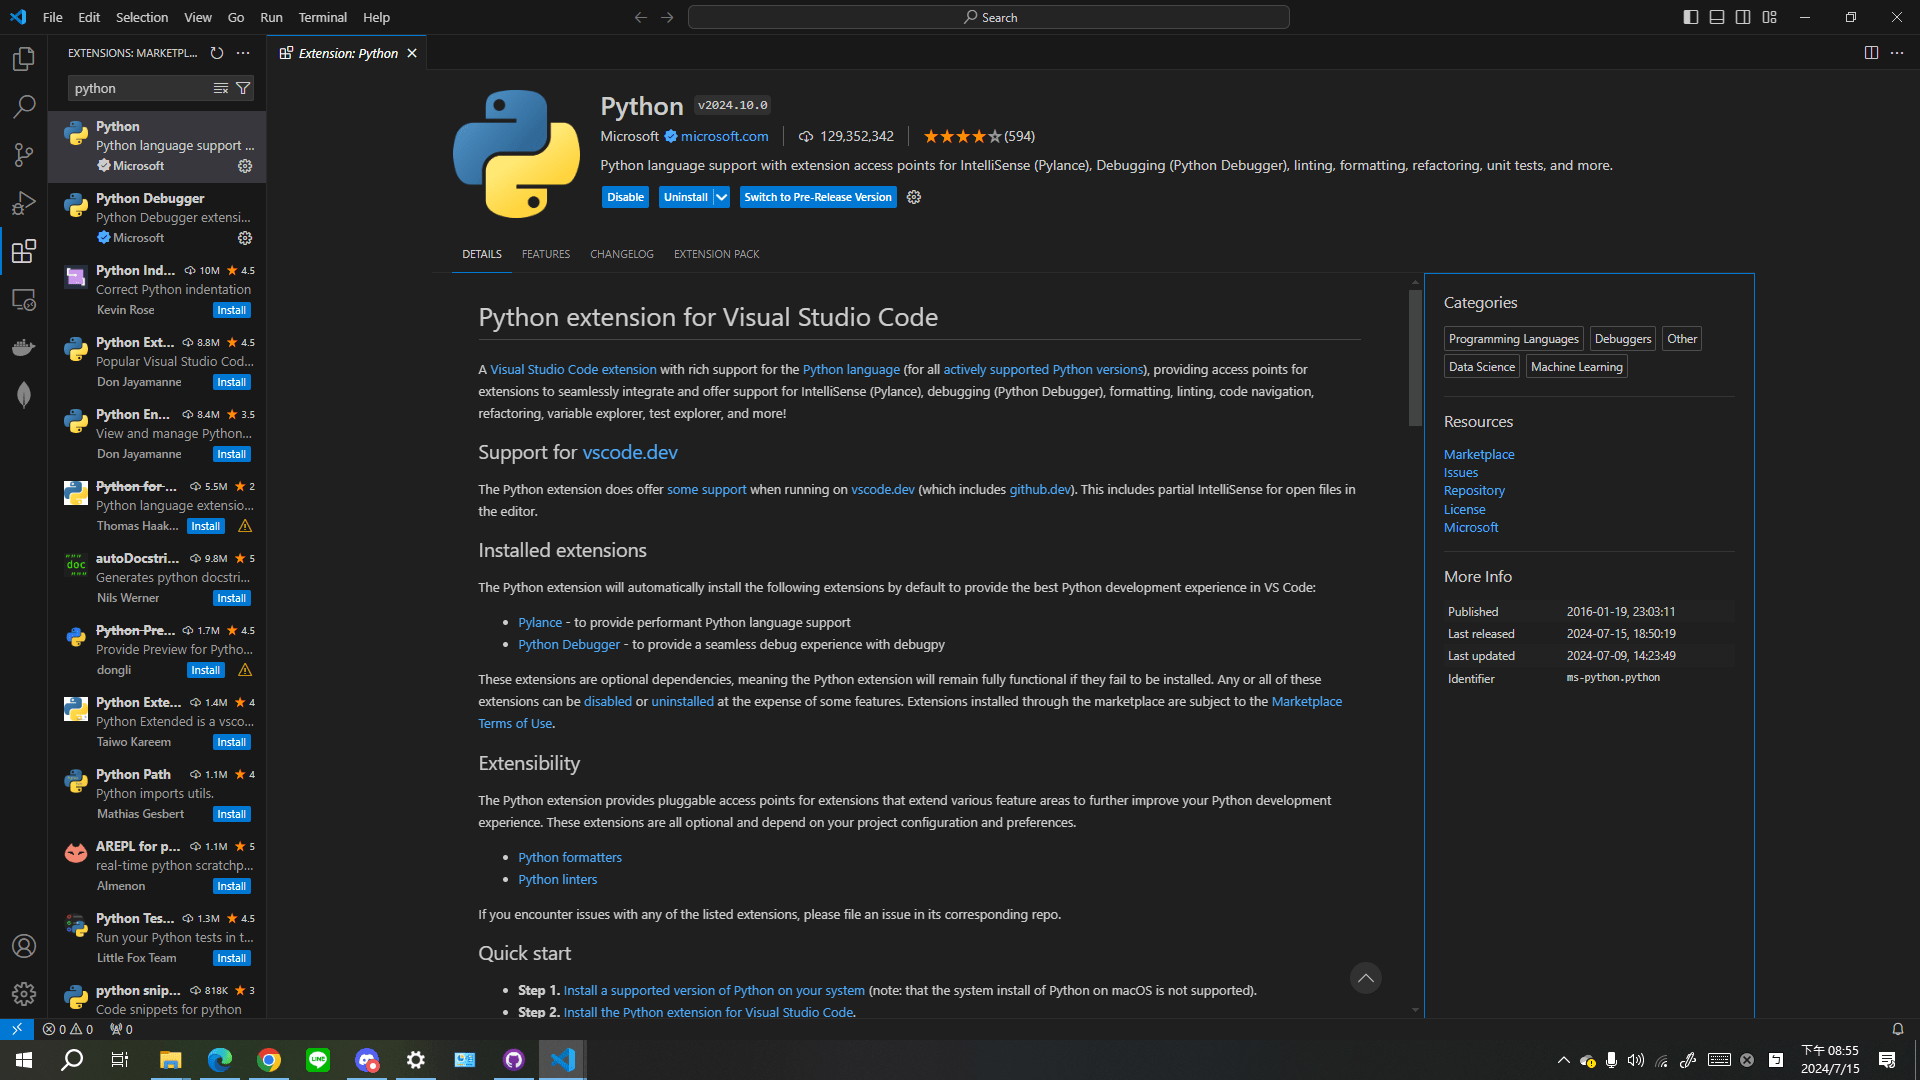Open File Explorer from taskbar
The width and height of the screenshot is (1920, 1080).
coord(171,1060)
